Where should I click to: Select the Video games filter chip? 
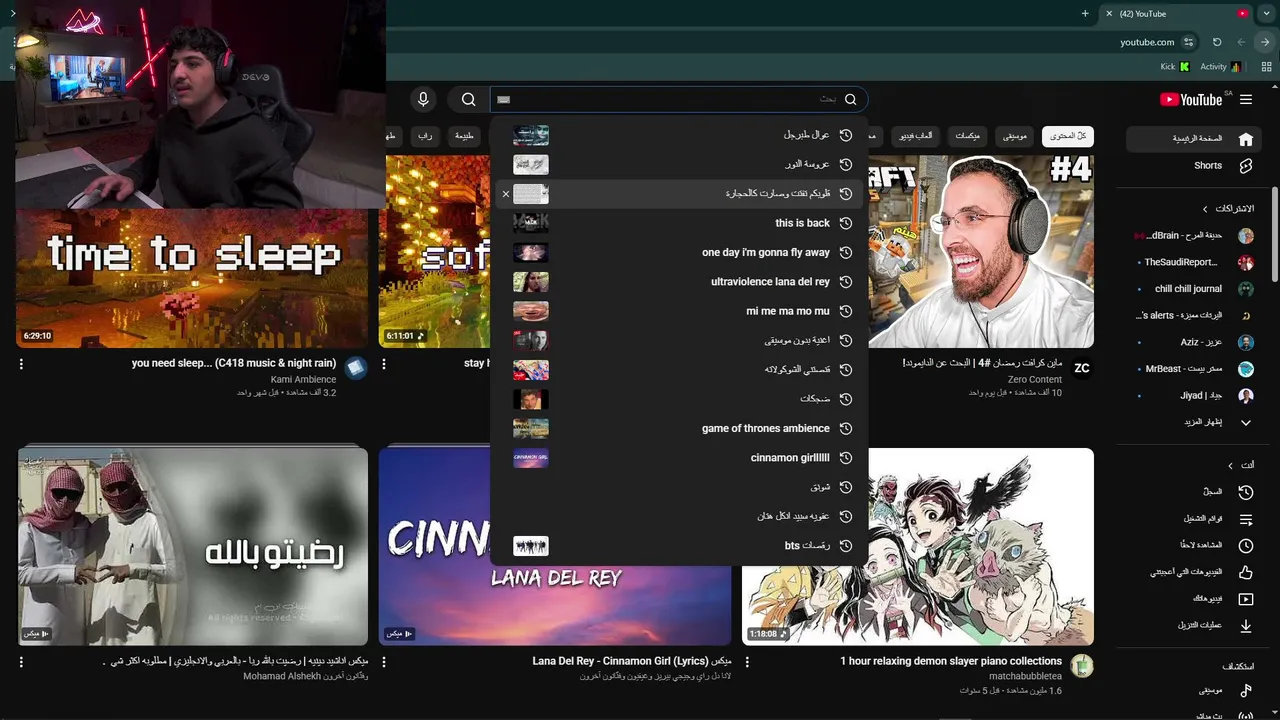click(916, 135)
